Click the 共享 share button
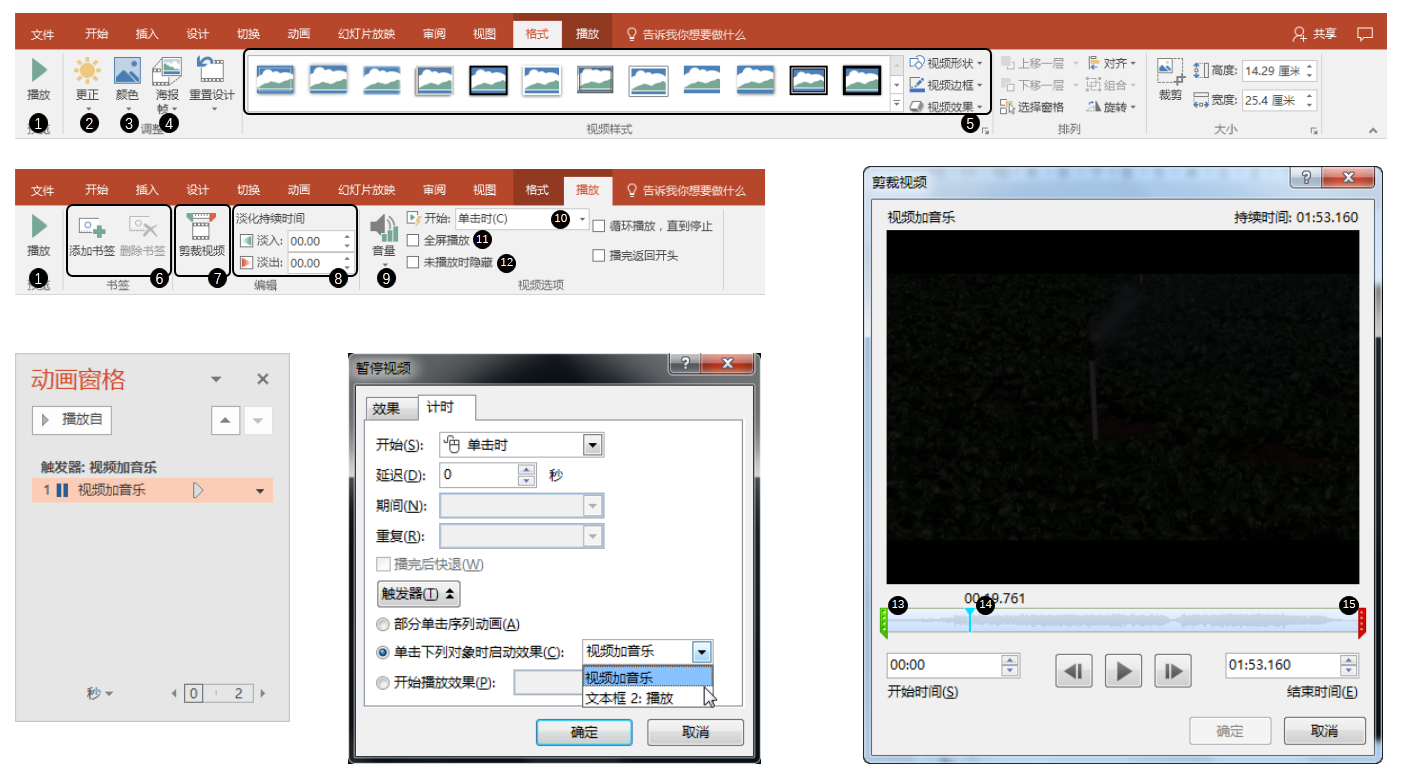Image resolution: width=1401 pixels, height=778 pixels. click(x=1315, y=34)
